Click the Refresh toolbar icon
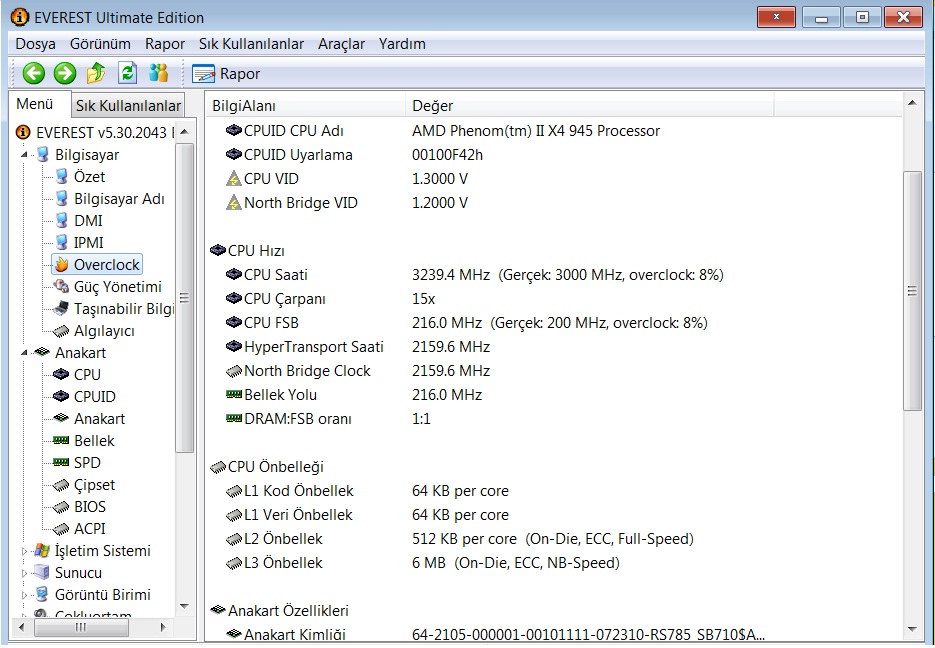The width and height of the screenshot is (935, 648). pos(127,73)
